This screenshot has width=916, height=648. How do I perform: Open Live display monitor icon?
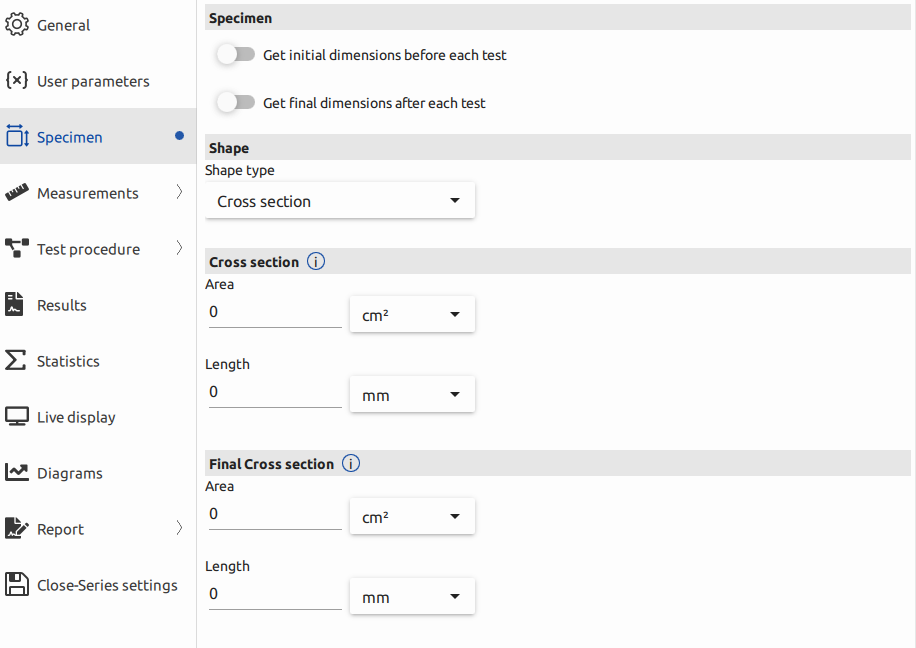click(x=17, y=417)
